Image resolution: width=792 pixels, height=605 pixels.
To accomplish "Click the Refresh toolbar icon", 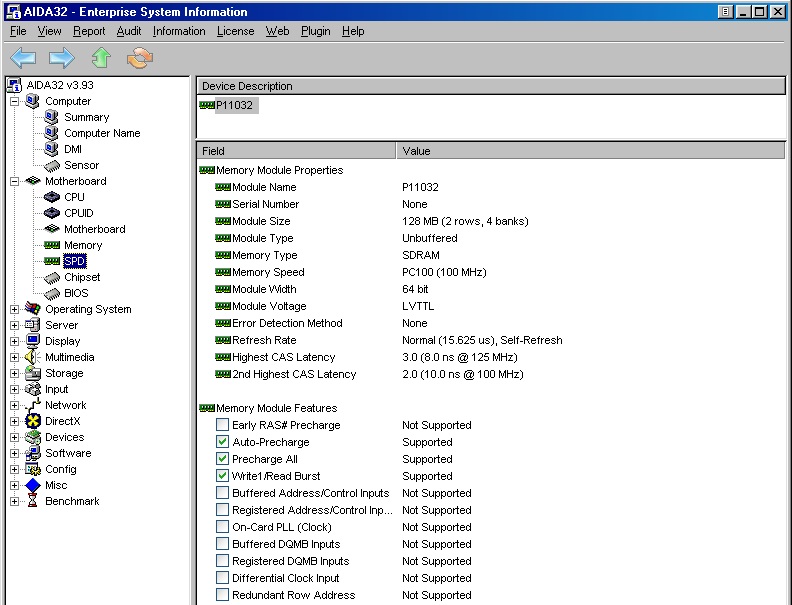I will point(140,58).
